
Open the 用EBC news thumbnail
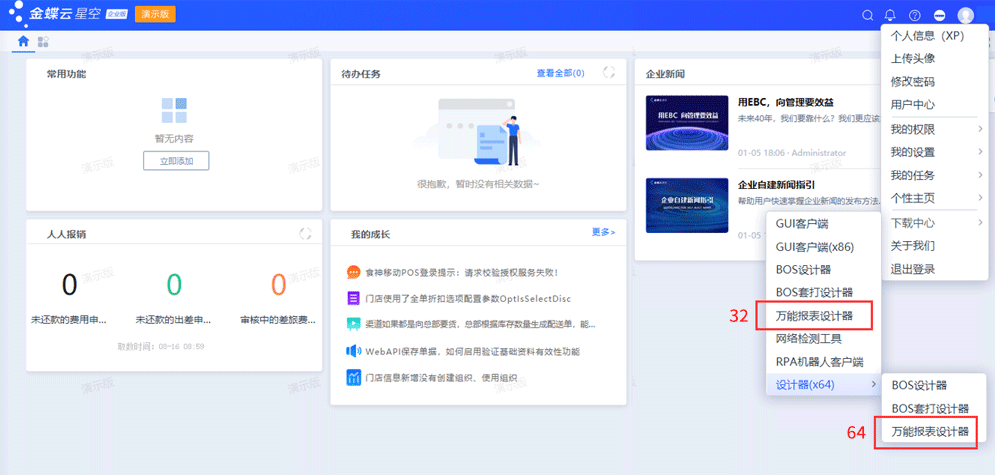[x=687, y=122]
